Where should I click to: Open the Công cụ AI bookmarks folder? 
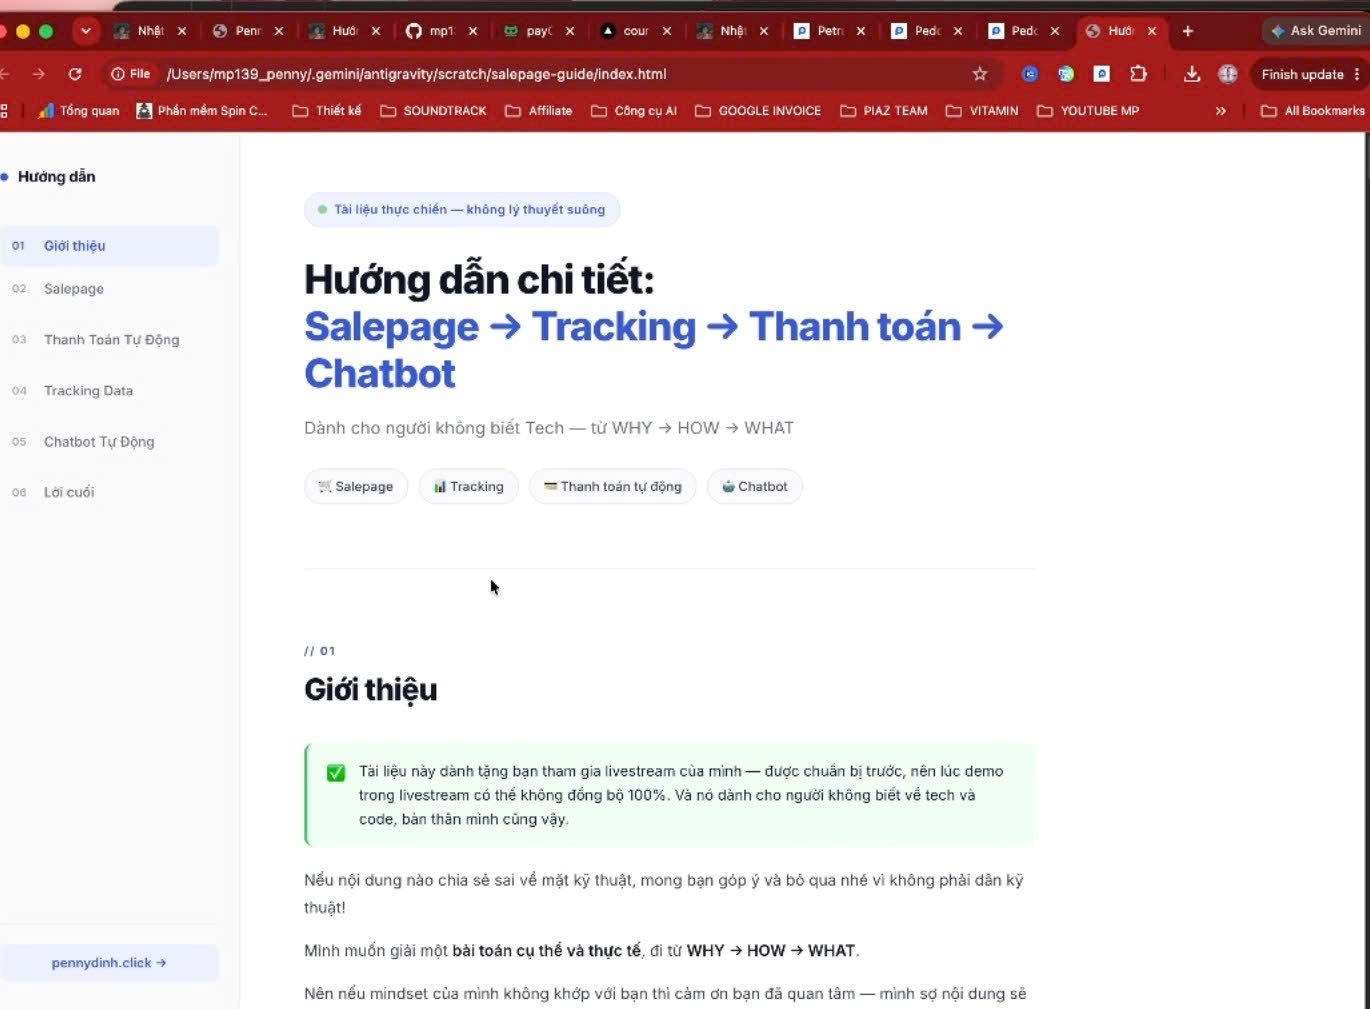point(634,111)
